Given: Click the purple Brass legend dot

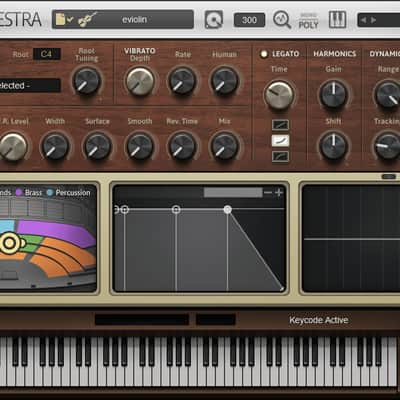Looking at the screenshot, I should [19, 193].
